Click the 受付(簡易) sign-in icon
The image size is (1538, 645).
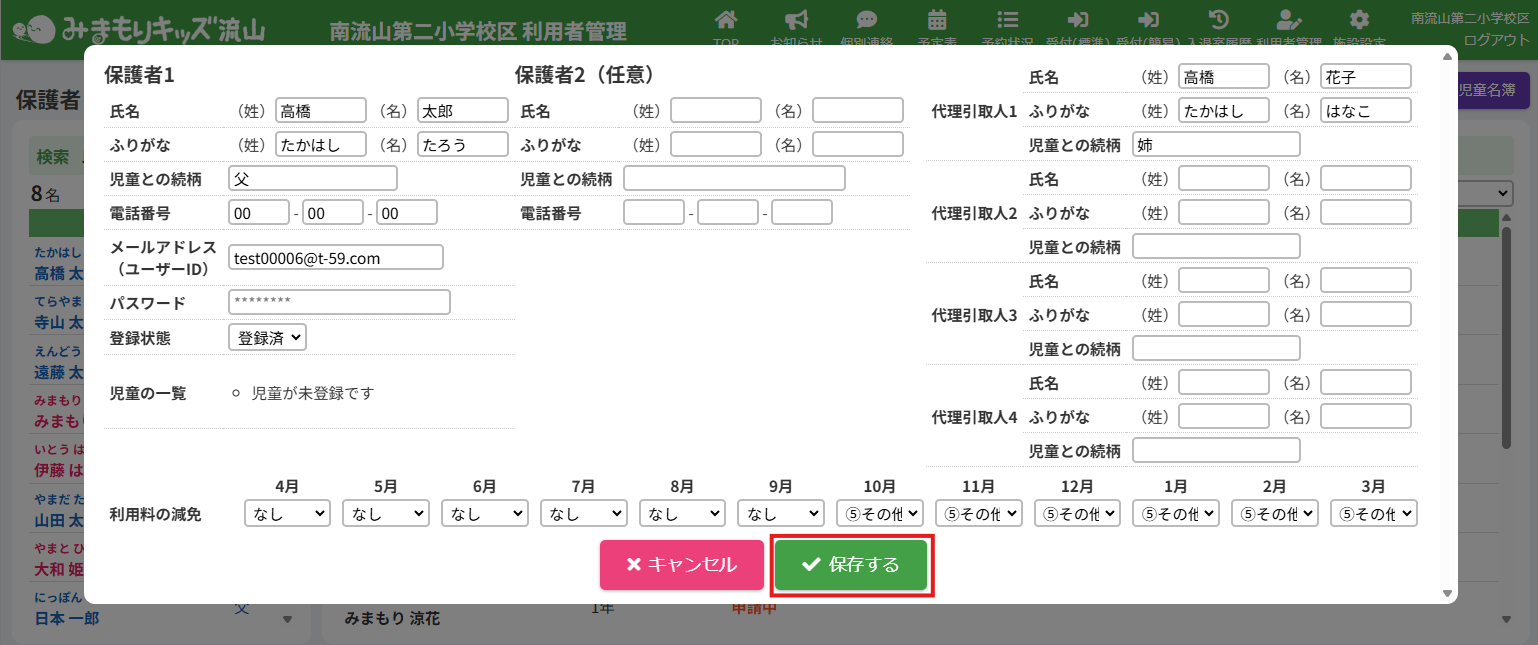point(1148,21)
